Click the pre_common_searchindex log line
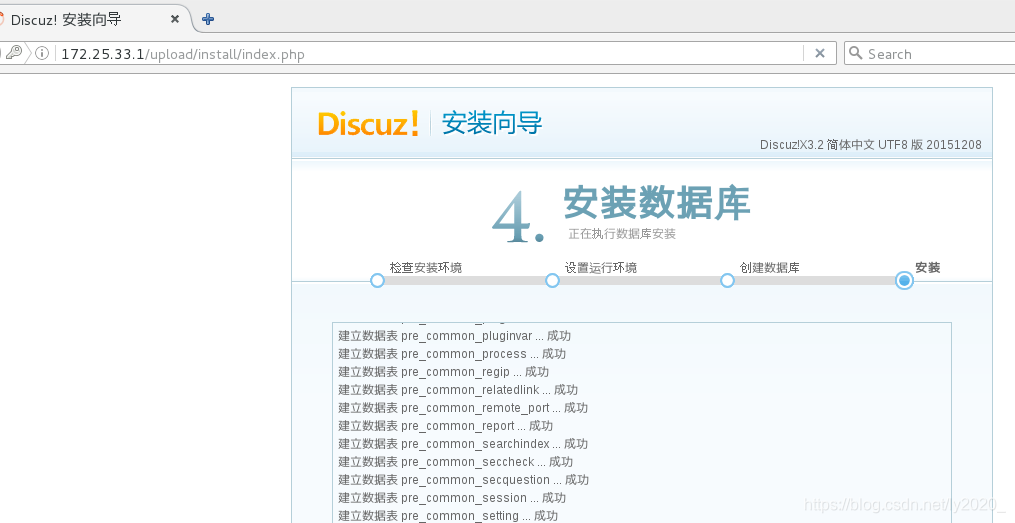The image size is (1015, 523). (x=463, y=444)
